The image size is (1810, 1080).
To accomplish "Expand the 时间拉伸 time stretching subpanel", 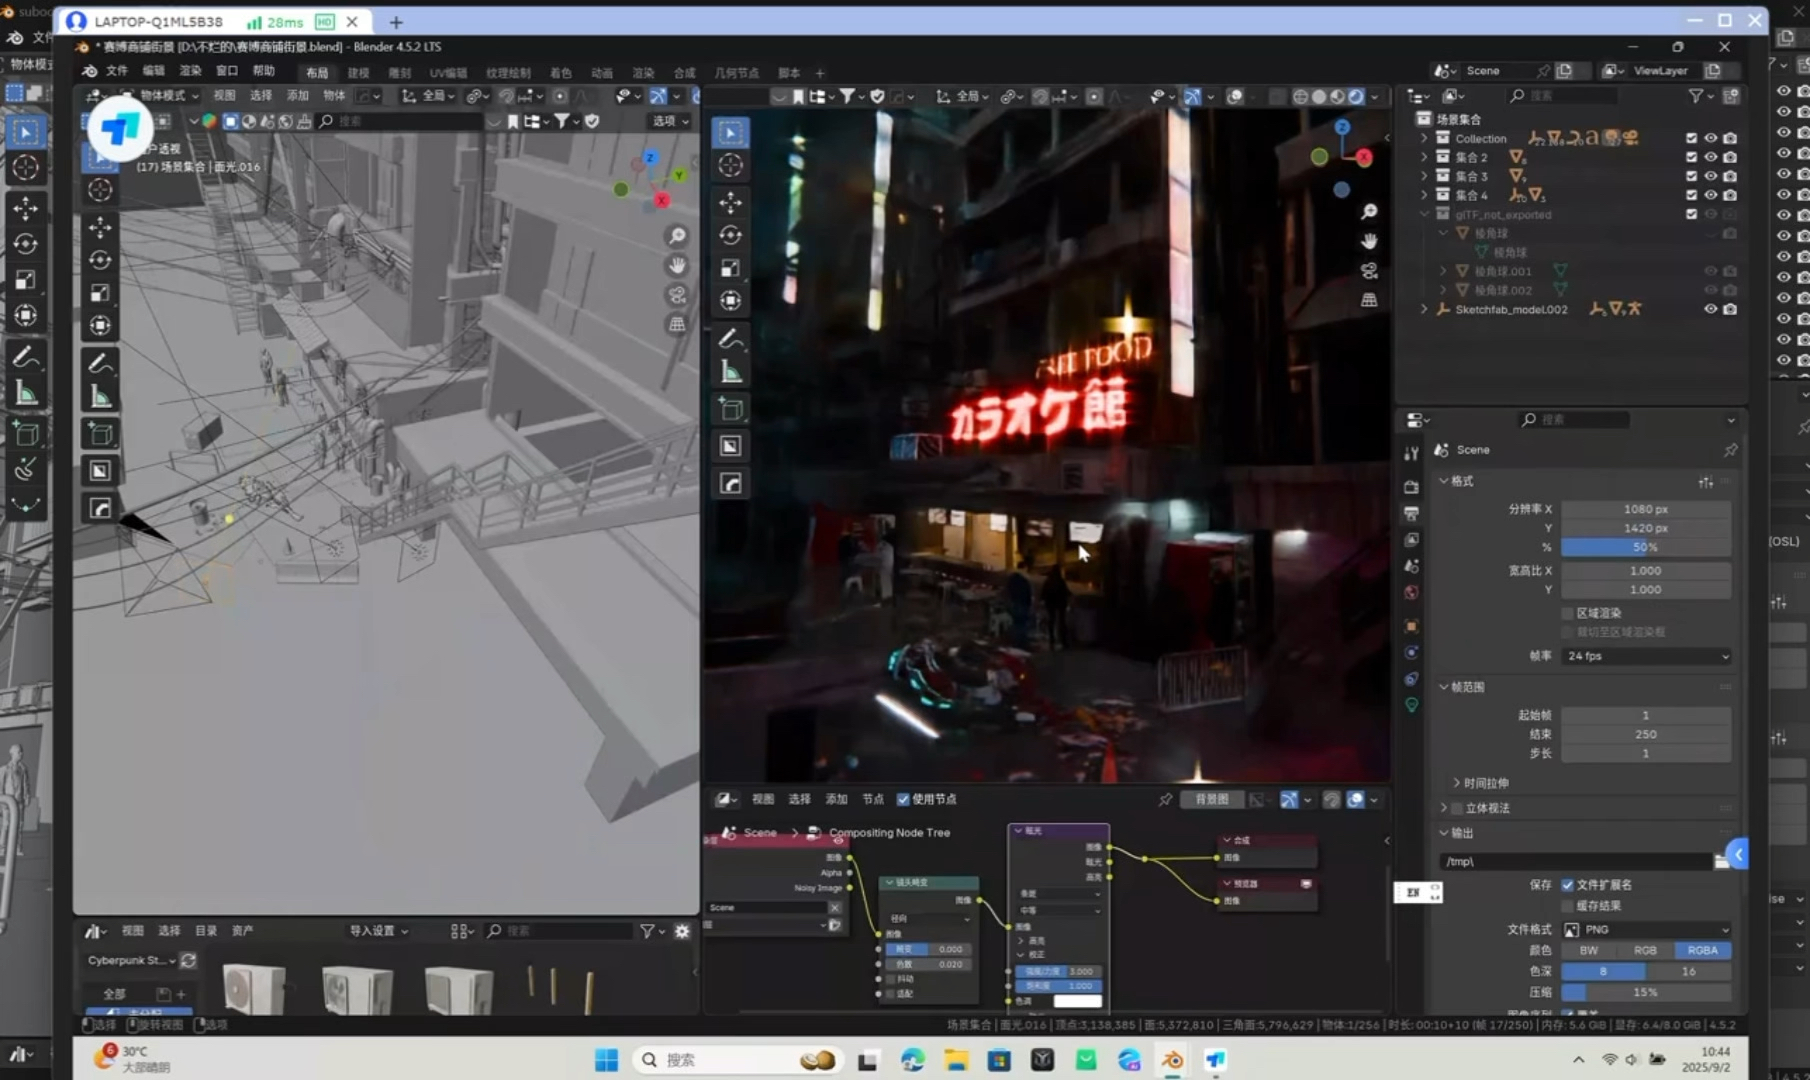I will click(x=1480, y=783).
